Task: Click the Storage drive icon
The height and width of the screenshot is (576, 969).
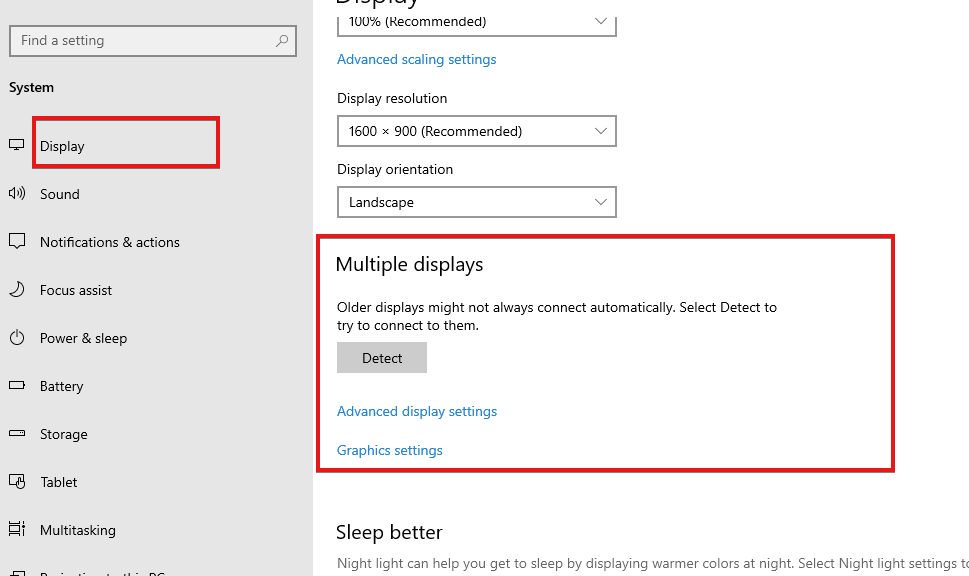Action: click(x=16, y=434)
